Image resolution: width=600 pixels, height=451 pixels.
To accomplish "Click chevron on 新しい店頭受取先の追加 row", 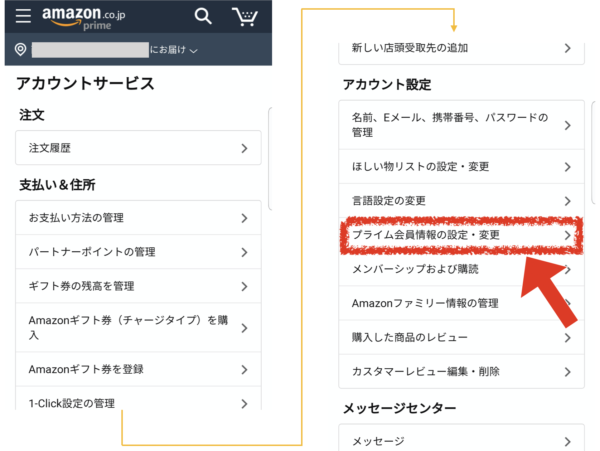I will pyautogui.click(x=567, y=48).
